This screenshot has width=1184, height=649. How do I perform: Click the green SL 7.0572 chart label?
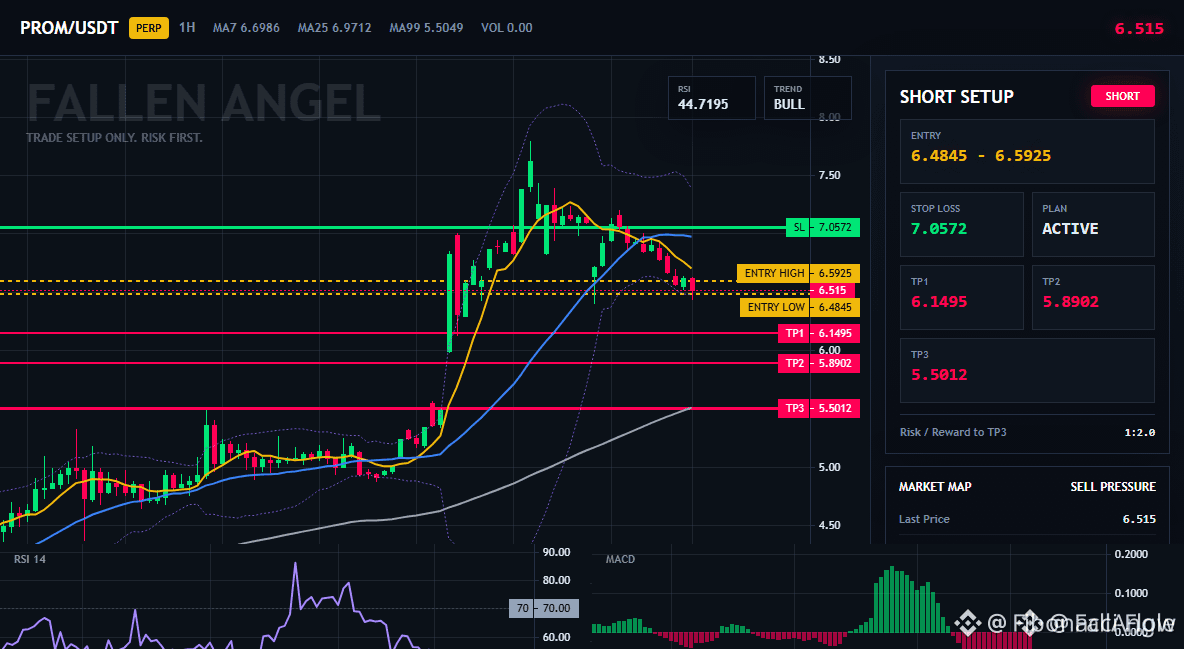(x=822, y=227)
